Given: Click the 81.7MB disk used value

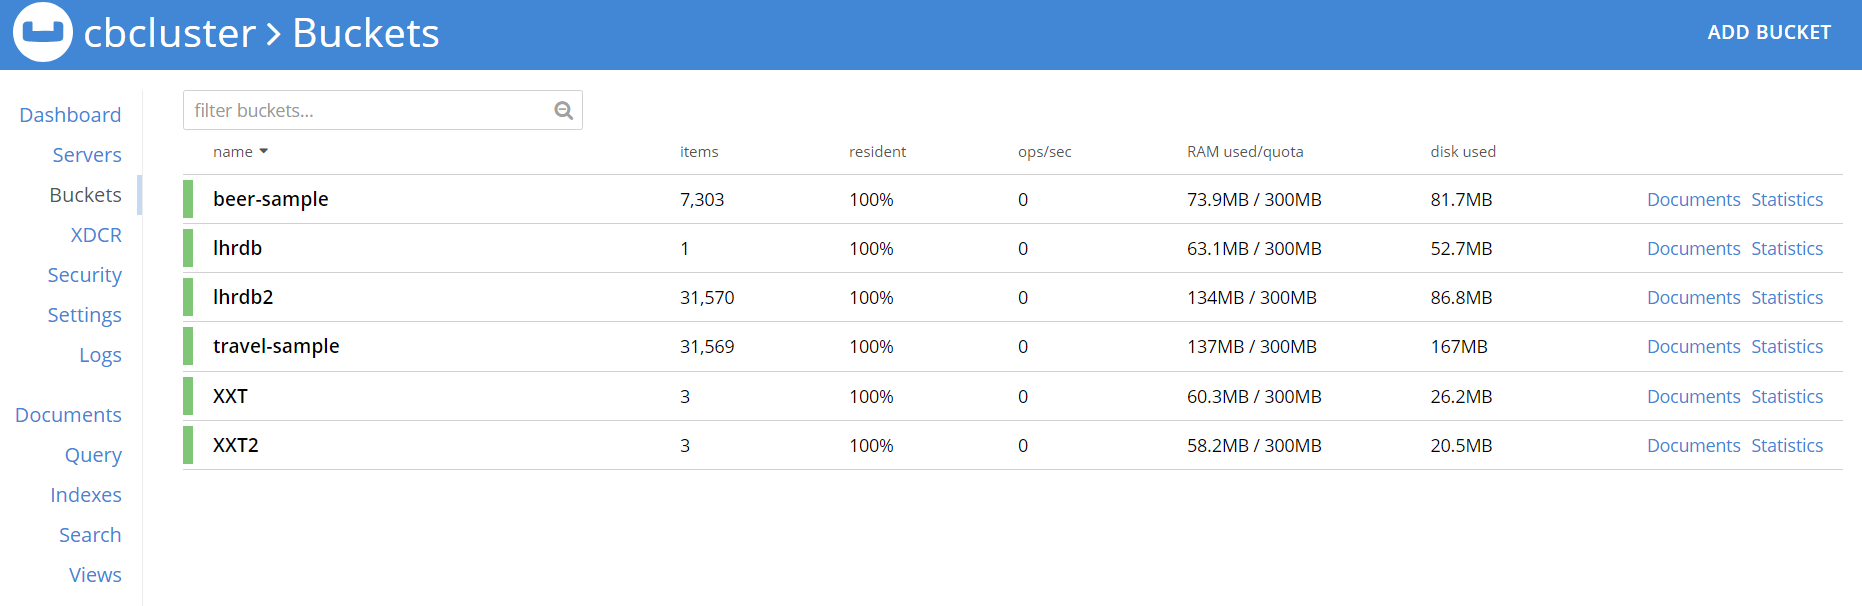Looking at the screenshot, I should [x=1461, y=199].
